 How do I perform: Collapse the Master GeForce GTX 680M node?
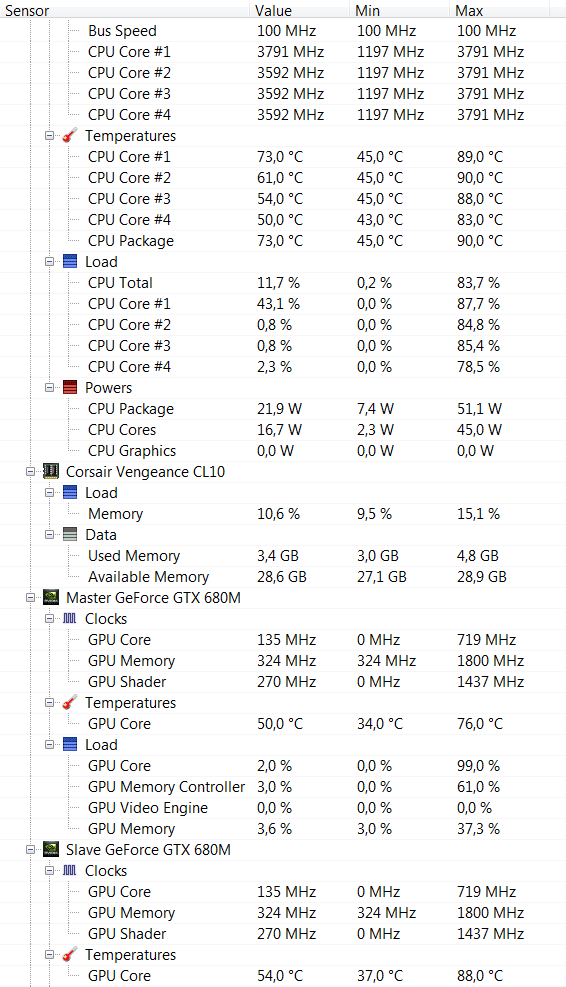click(30, 597)
